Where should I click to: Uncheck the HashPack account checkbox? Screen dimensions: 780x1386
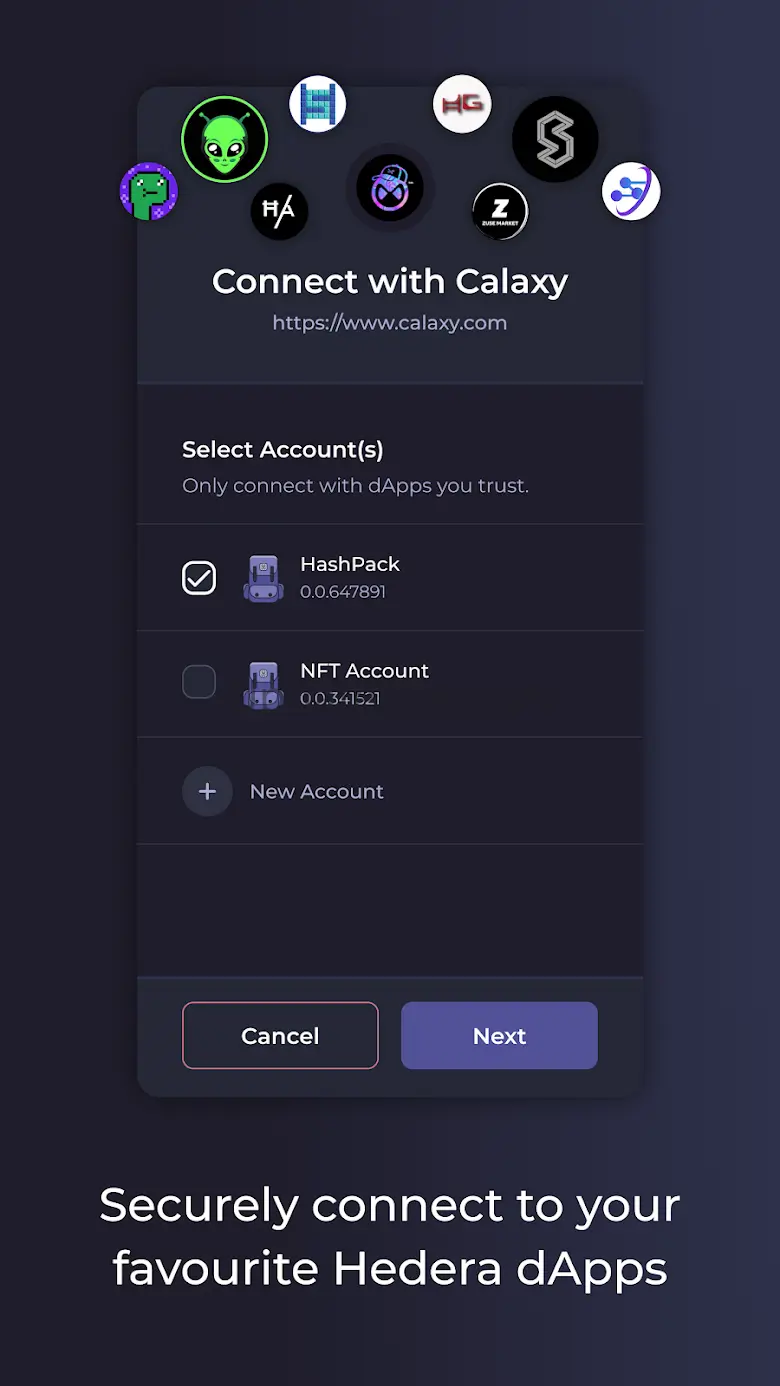[x=199, y=578]
